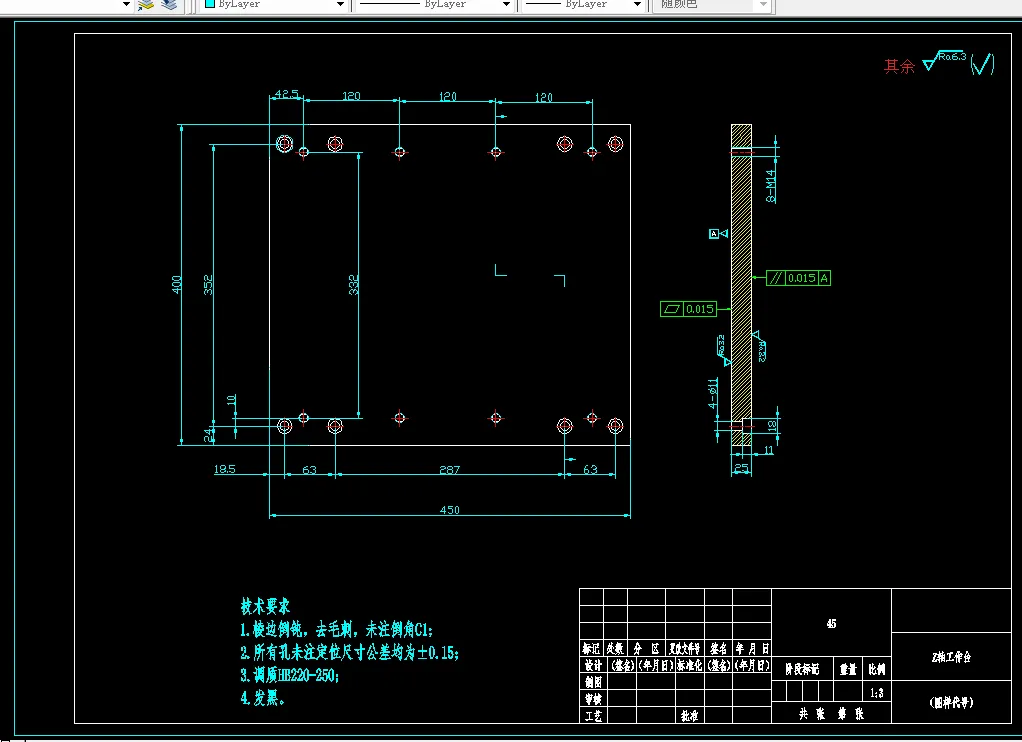The width and height of the screenshot is (1022, 742).
Task: Select the 25 thickness dimension
Action: coord(741,468)
